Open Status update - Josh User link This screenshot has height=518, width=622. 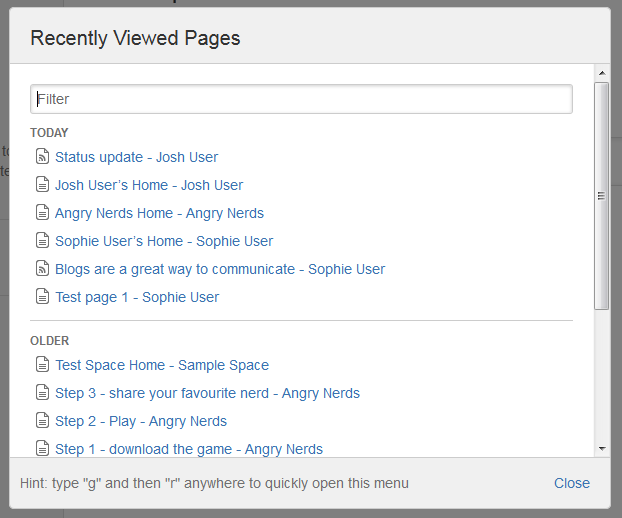point(136,157)
